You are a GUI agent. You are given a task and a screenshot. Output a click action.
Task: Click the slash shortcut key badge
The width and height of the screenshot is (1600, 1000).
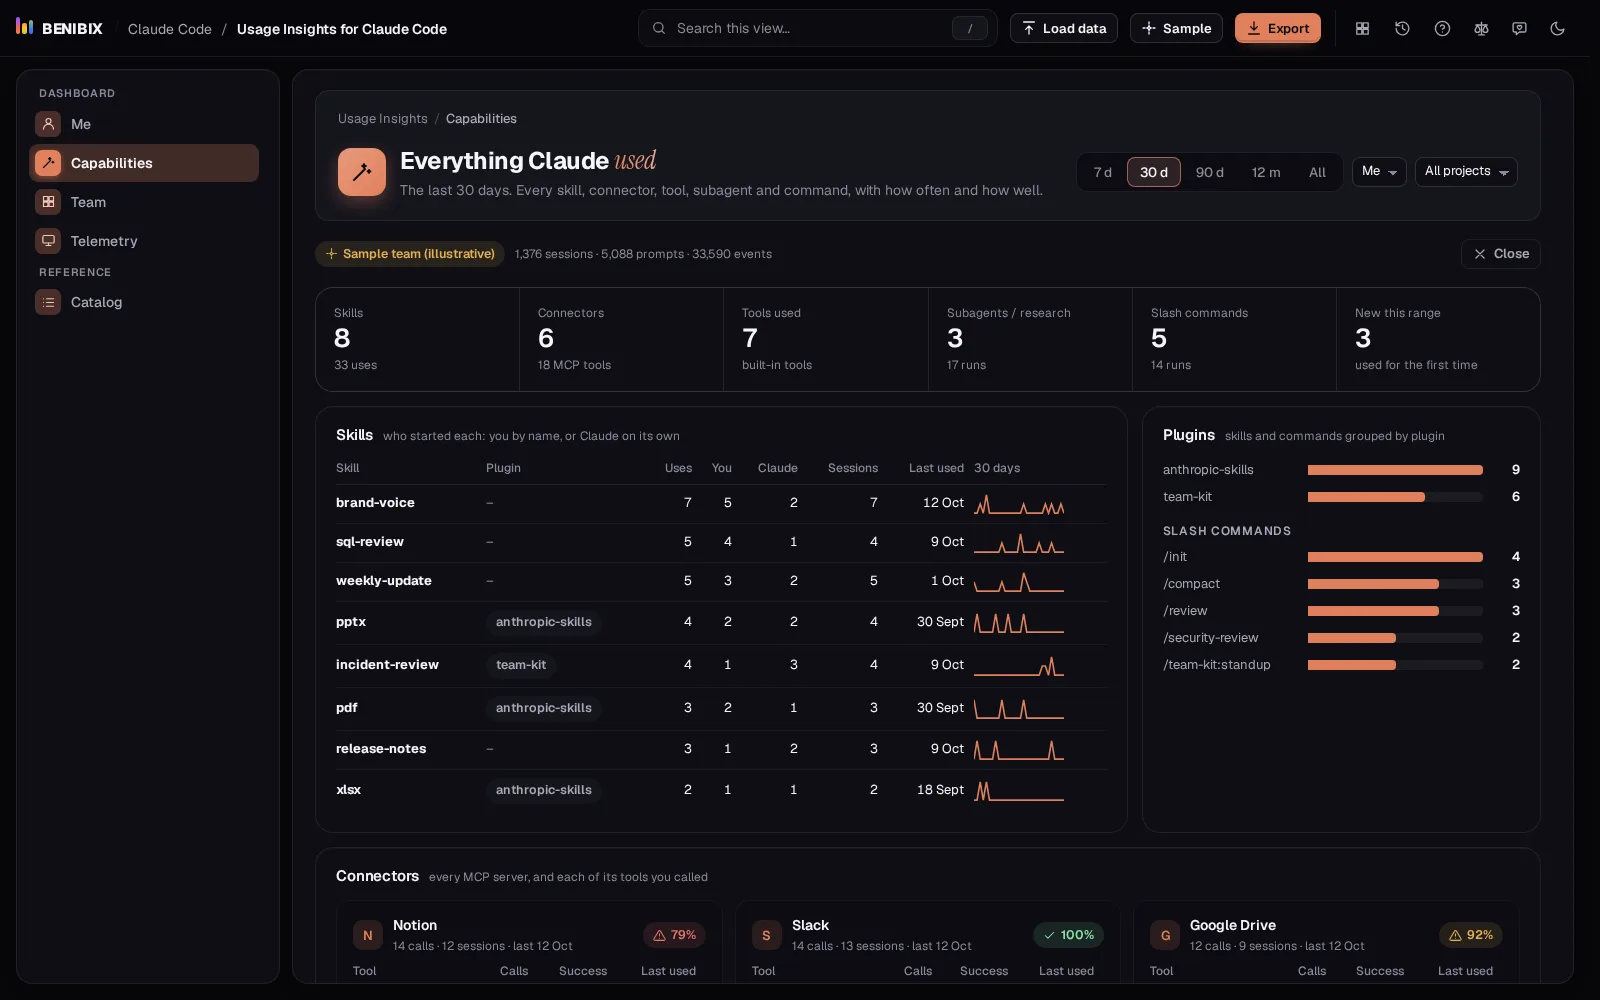pos(969,28)
